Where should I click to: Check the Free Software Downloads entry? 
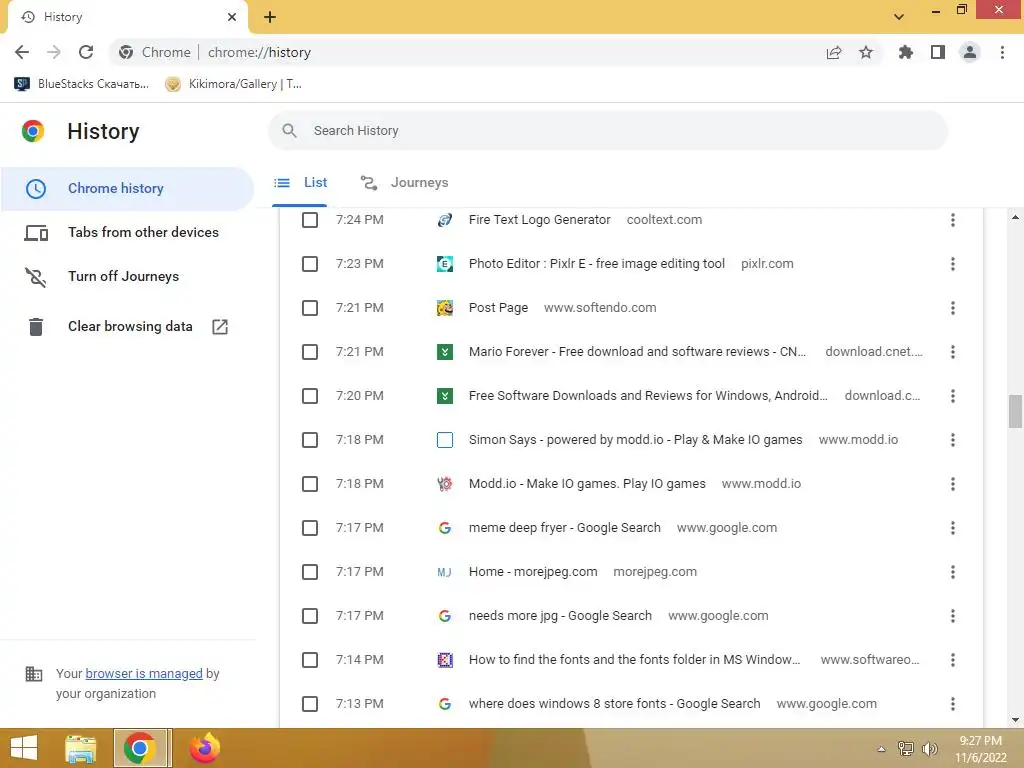tap(310, 396)
